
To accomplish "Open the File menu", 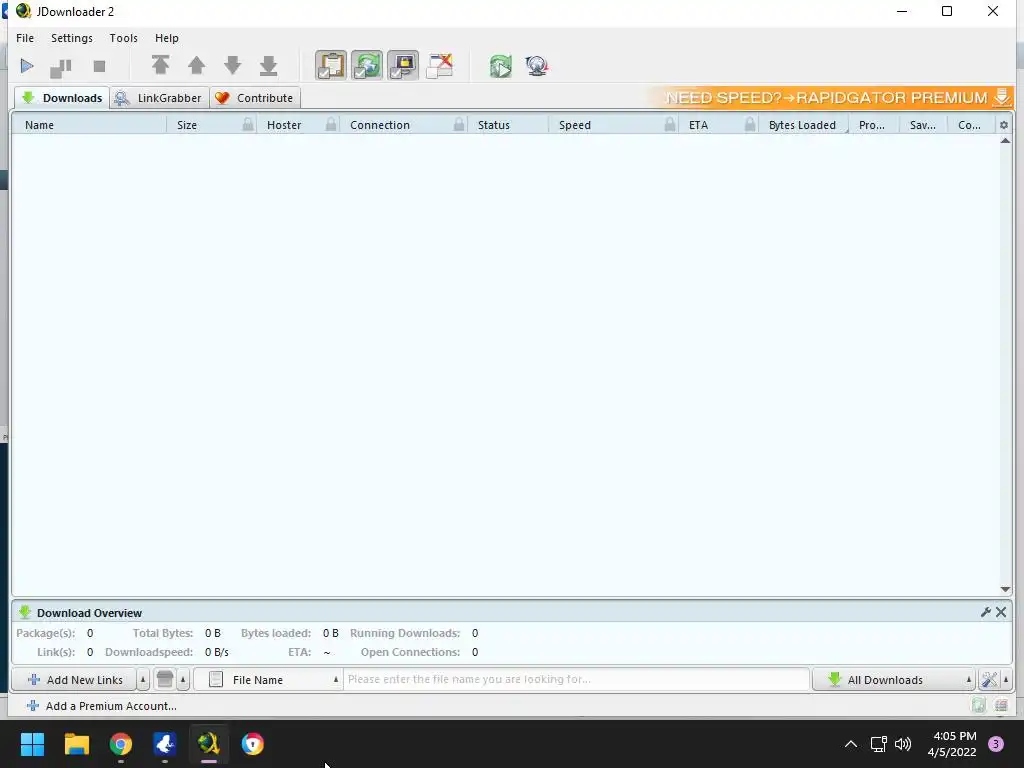I will coord(25,38).
